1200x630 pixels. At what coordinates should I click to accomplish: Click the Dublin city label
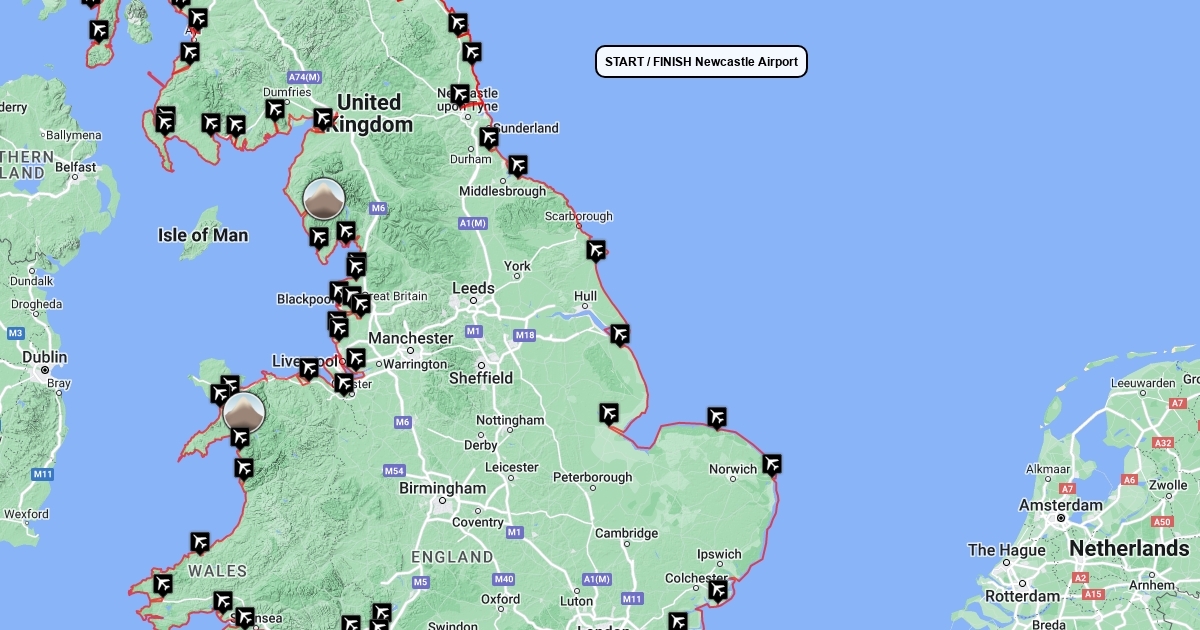coord(44,357)
